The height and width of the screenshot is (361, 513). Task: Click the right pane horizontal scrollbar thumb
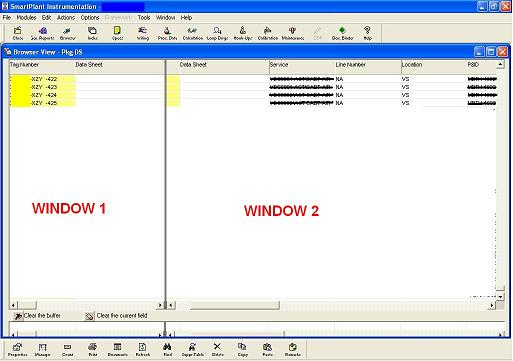click(234, 305)
